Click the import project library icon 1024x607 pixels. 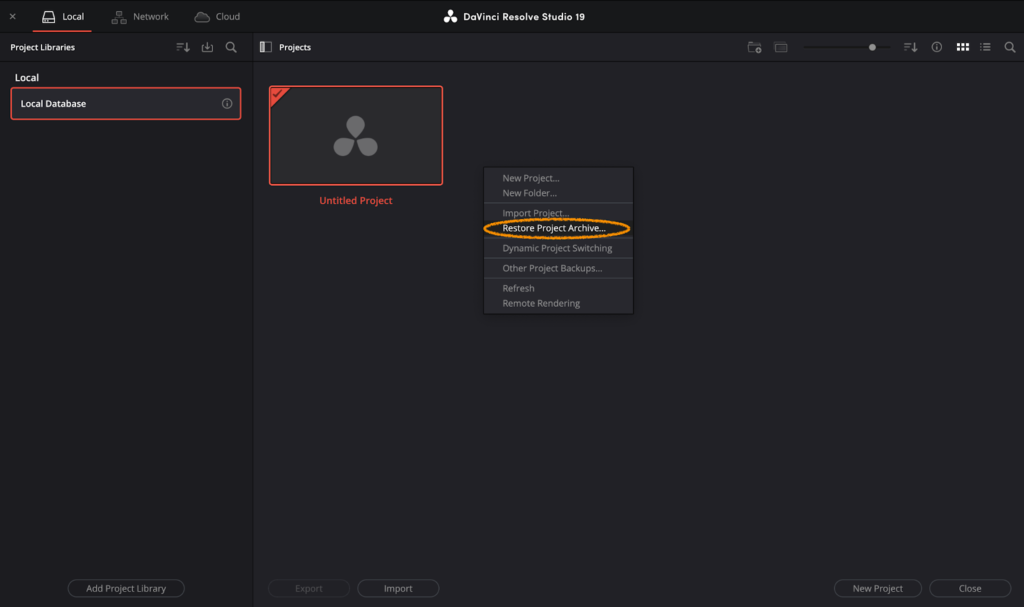pos(207,47)
